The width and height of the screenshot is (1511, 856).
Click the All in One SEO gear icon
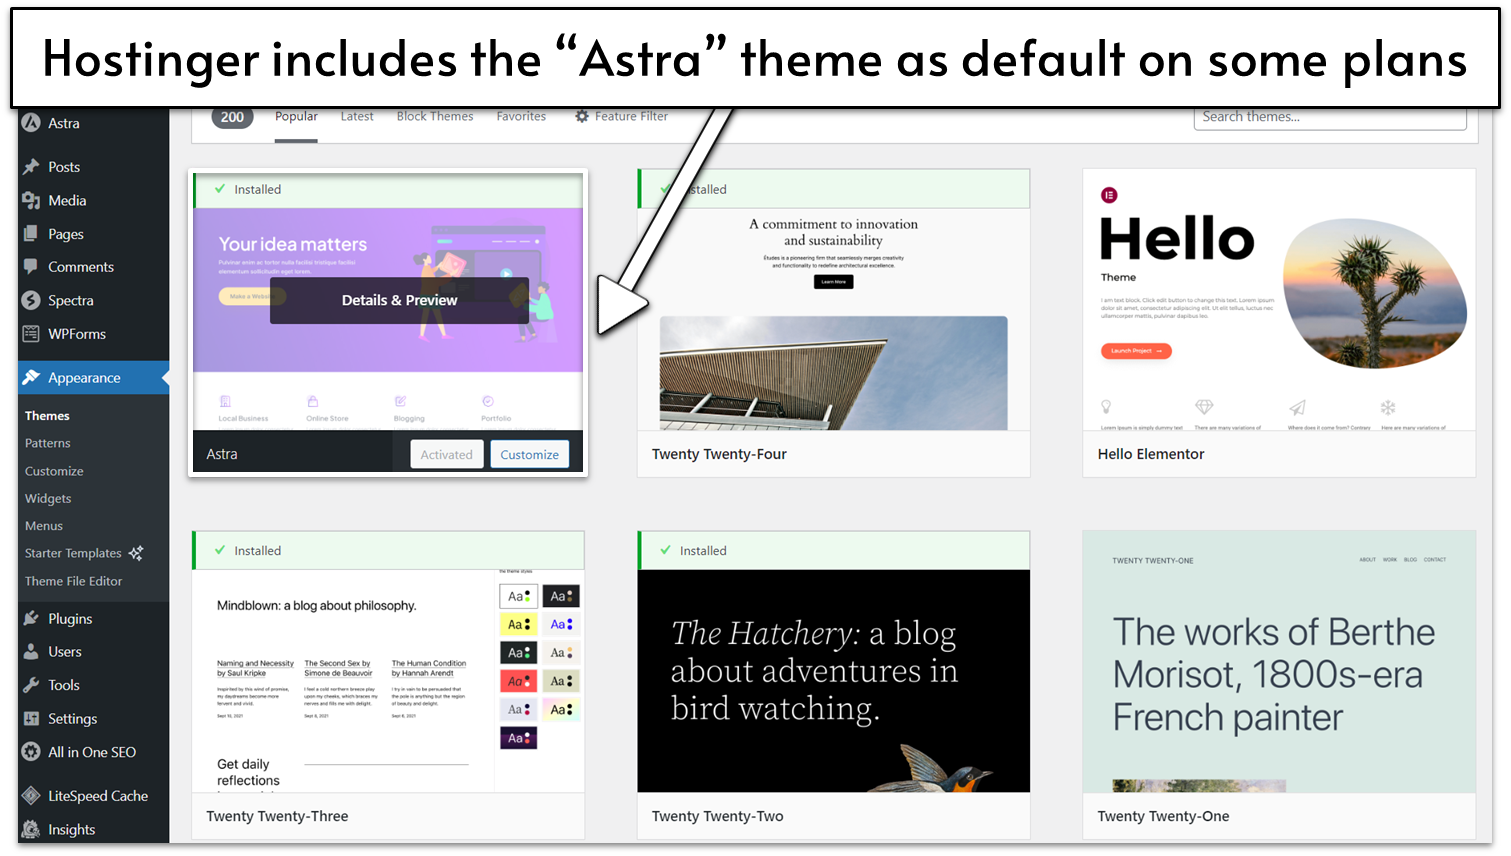point(31,752)
